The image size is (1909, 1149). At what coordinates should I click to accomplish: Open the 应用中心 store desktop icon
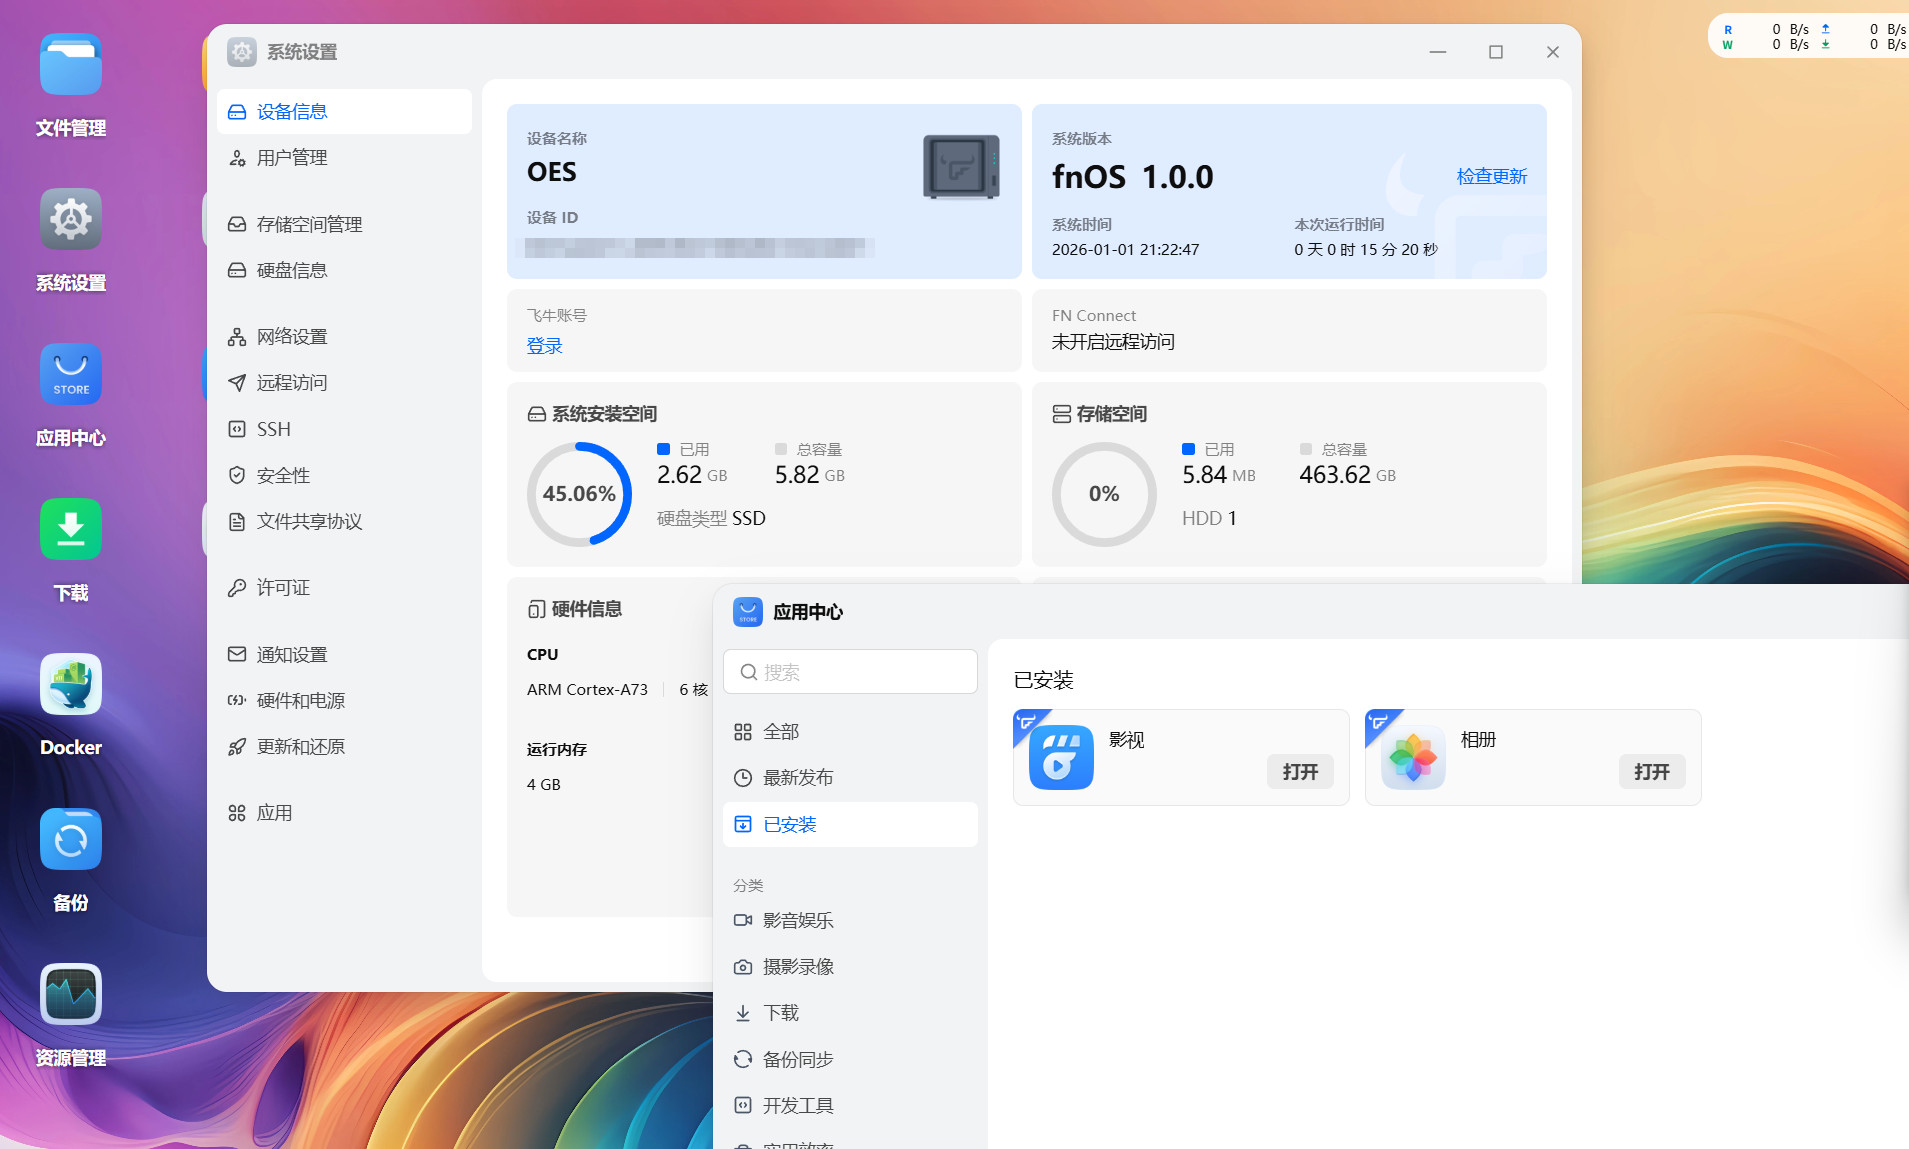click(70, 375)
